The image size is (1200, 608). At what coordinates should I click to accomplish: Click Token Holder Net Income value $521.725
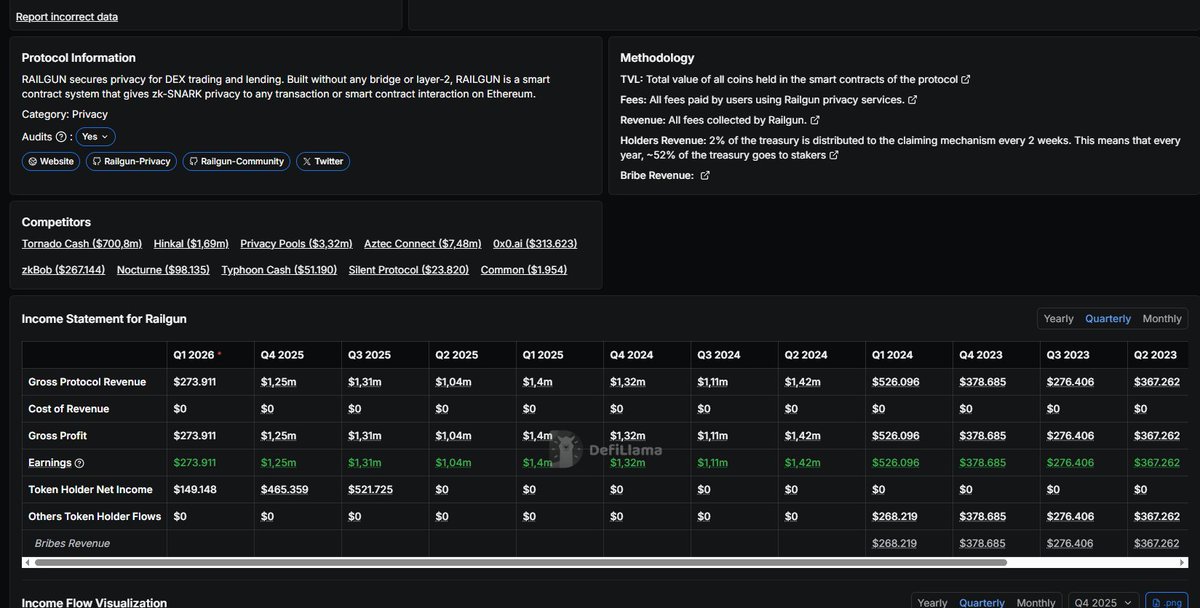point(370,490)
